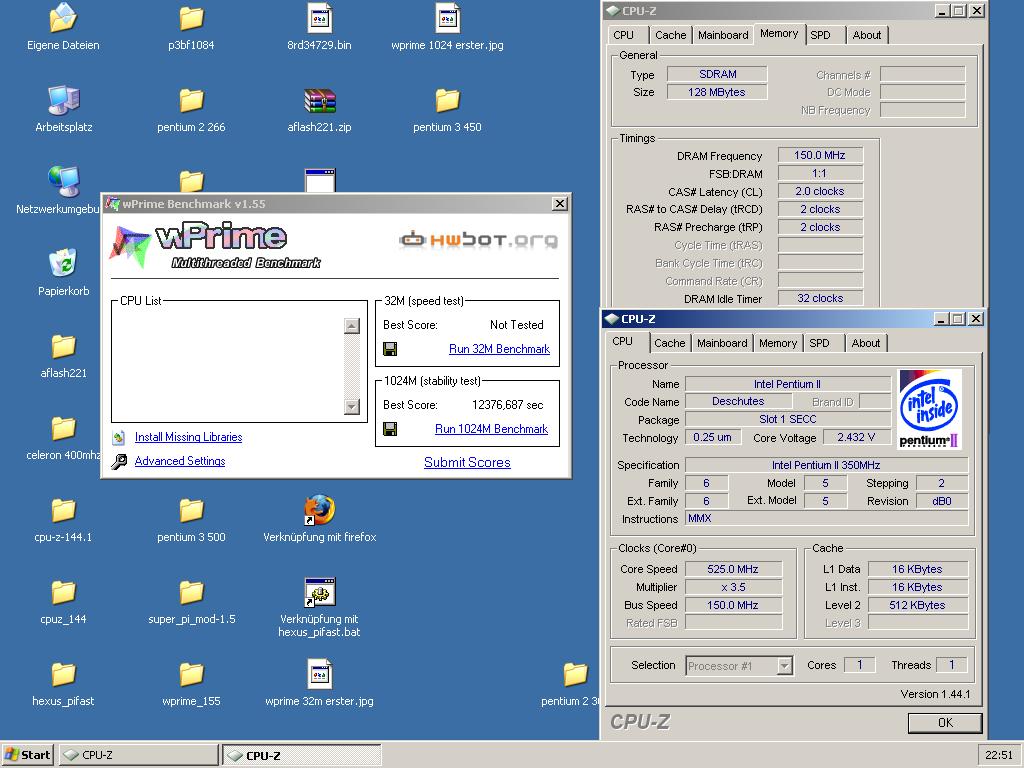
Task: Open the Papierkorb recycle bin icon
Action: 63,263
